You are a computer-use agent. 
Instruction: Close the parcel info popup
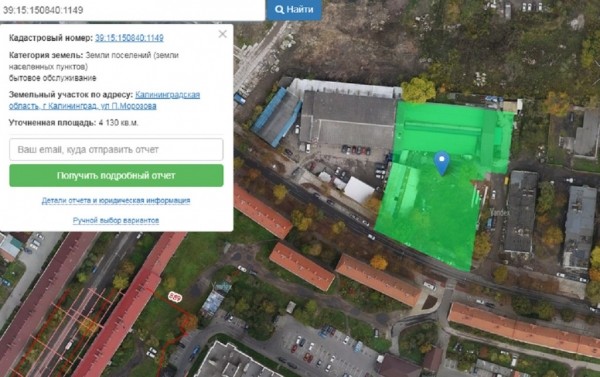pyautogui.click(x=223, y=34)
